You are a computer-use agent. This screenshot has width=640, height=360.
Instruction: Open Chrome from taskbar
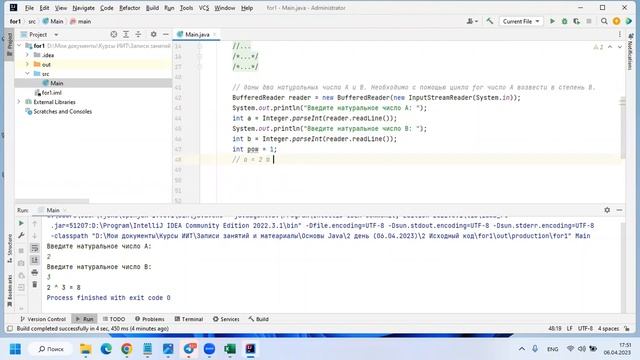[x=127, y=349]
